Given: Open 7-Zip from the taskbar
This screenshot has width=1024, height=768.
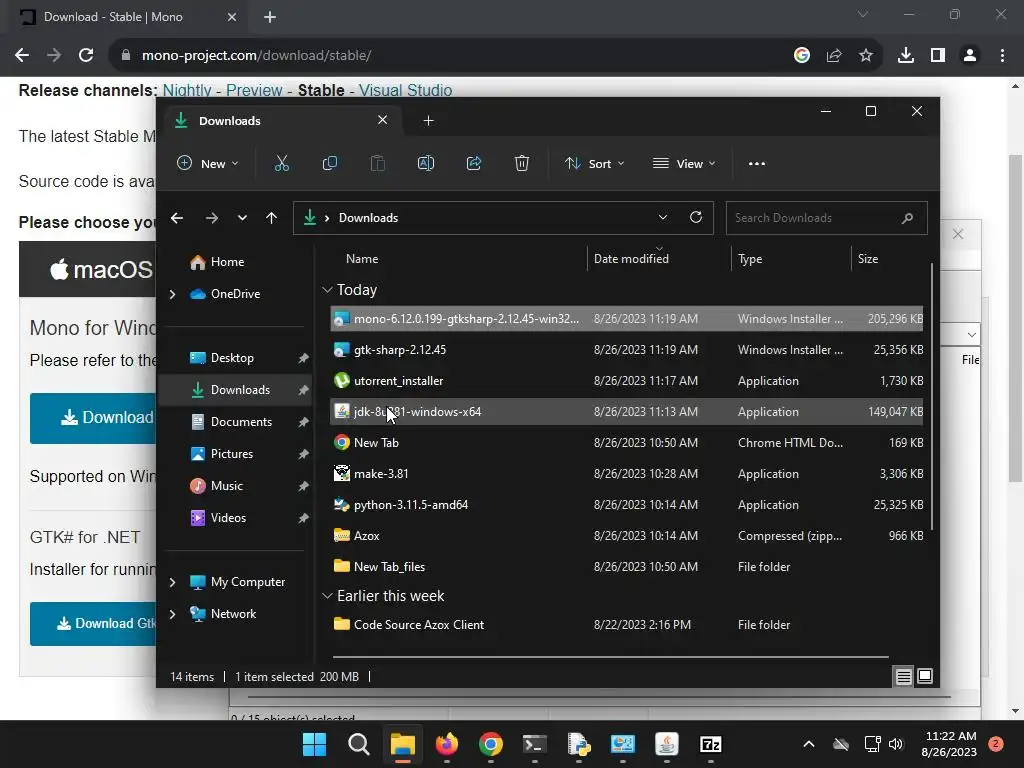Looking at the screenshot, I should (x=711, y=744).
